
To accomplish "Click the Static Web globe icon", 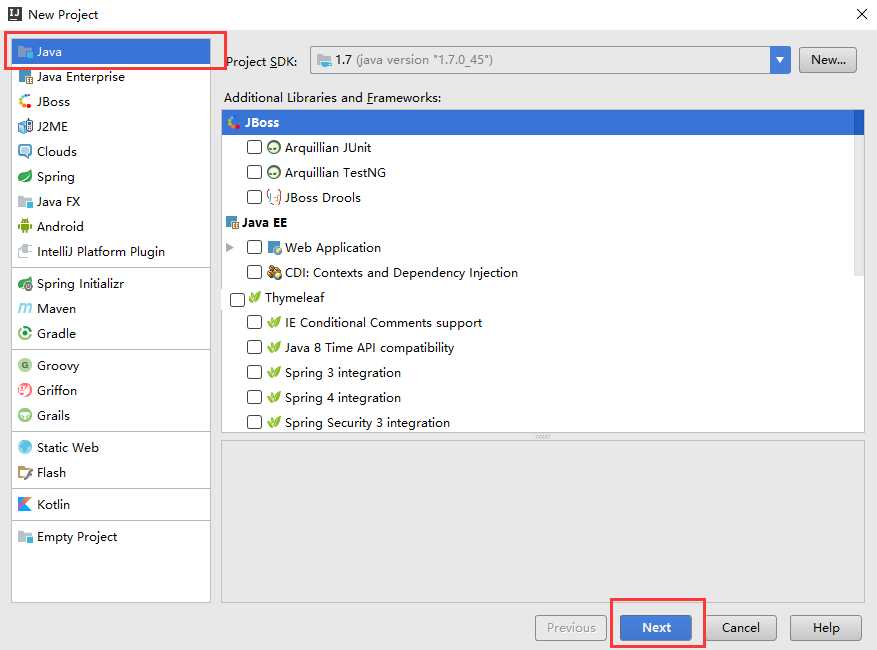I will click(x=25, y=448).
